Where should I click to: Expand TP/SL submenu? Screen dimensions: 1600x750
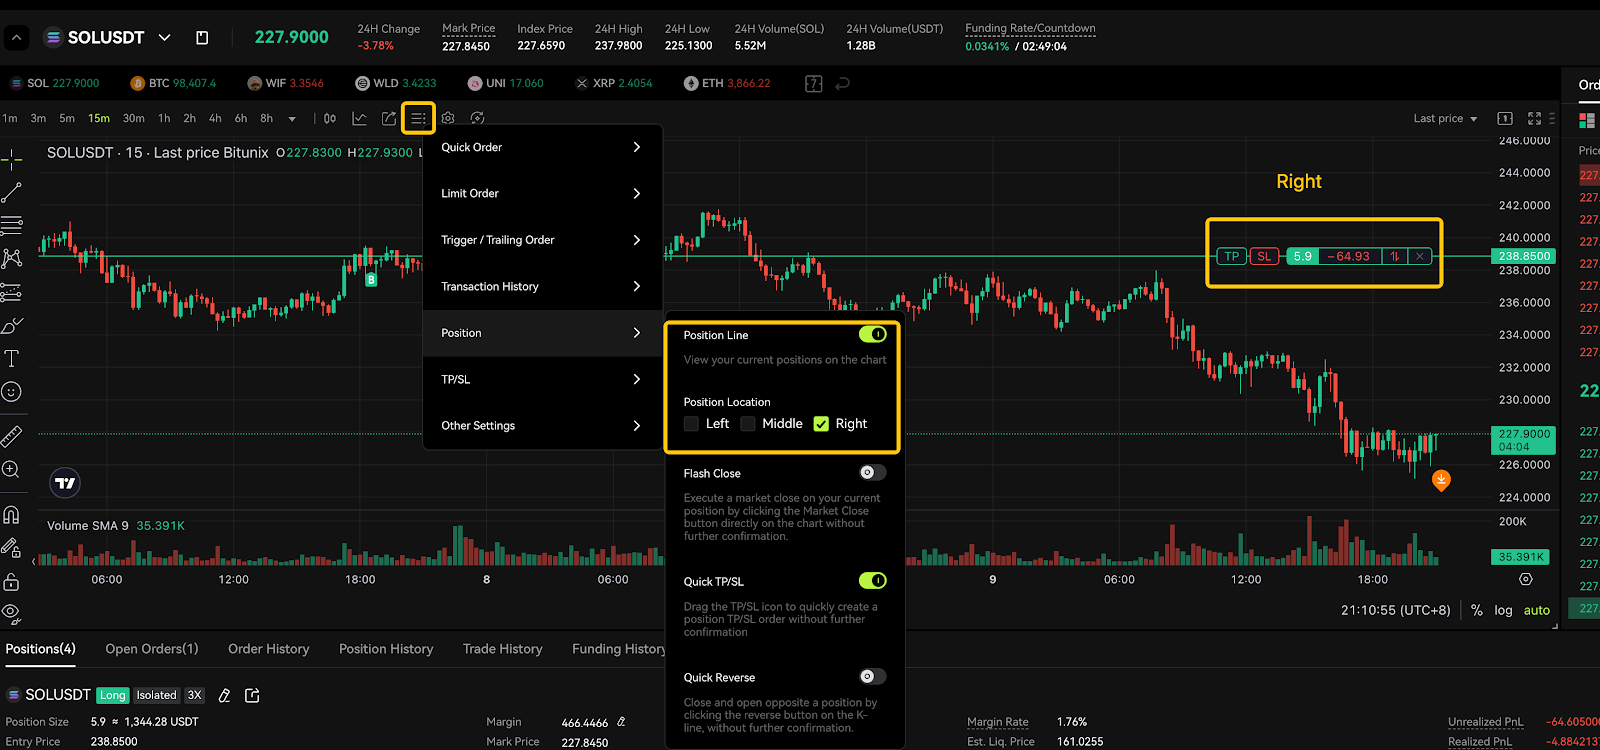pos(543,379)
